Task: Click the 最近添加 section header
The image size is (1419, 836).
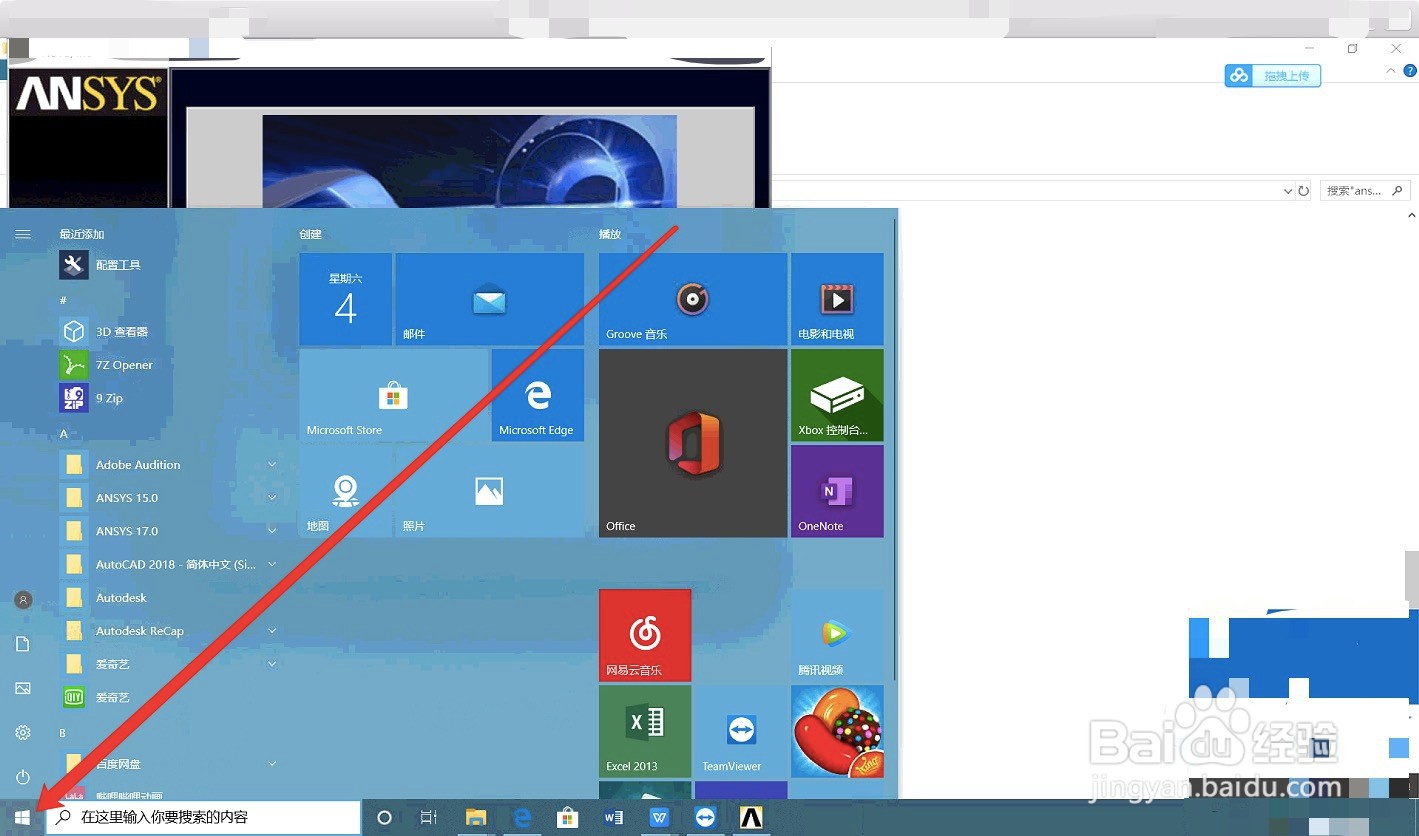Action: coord(82,234)
